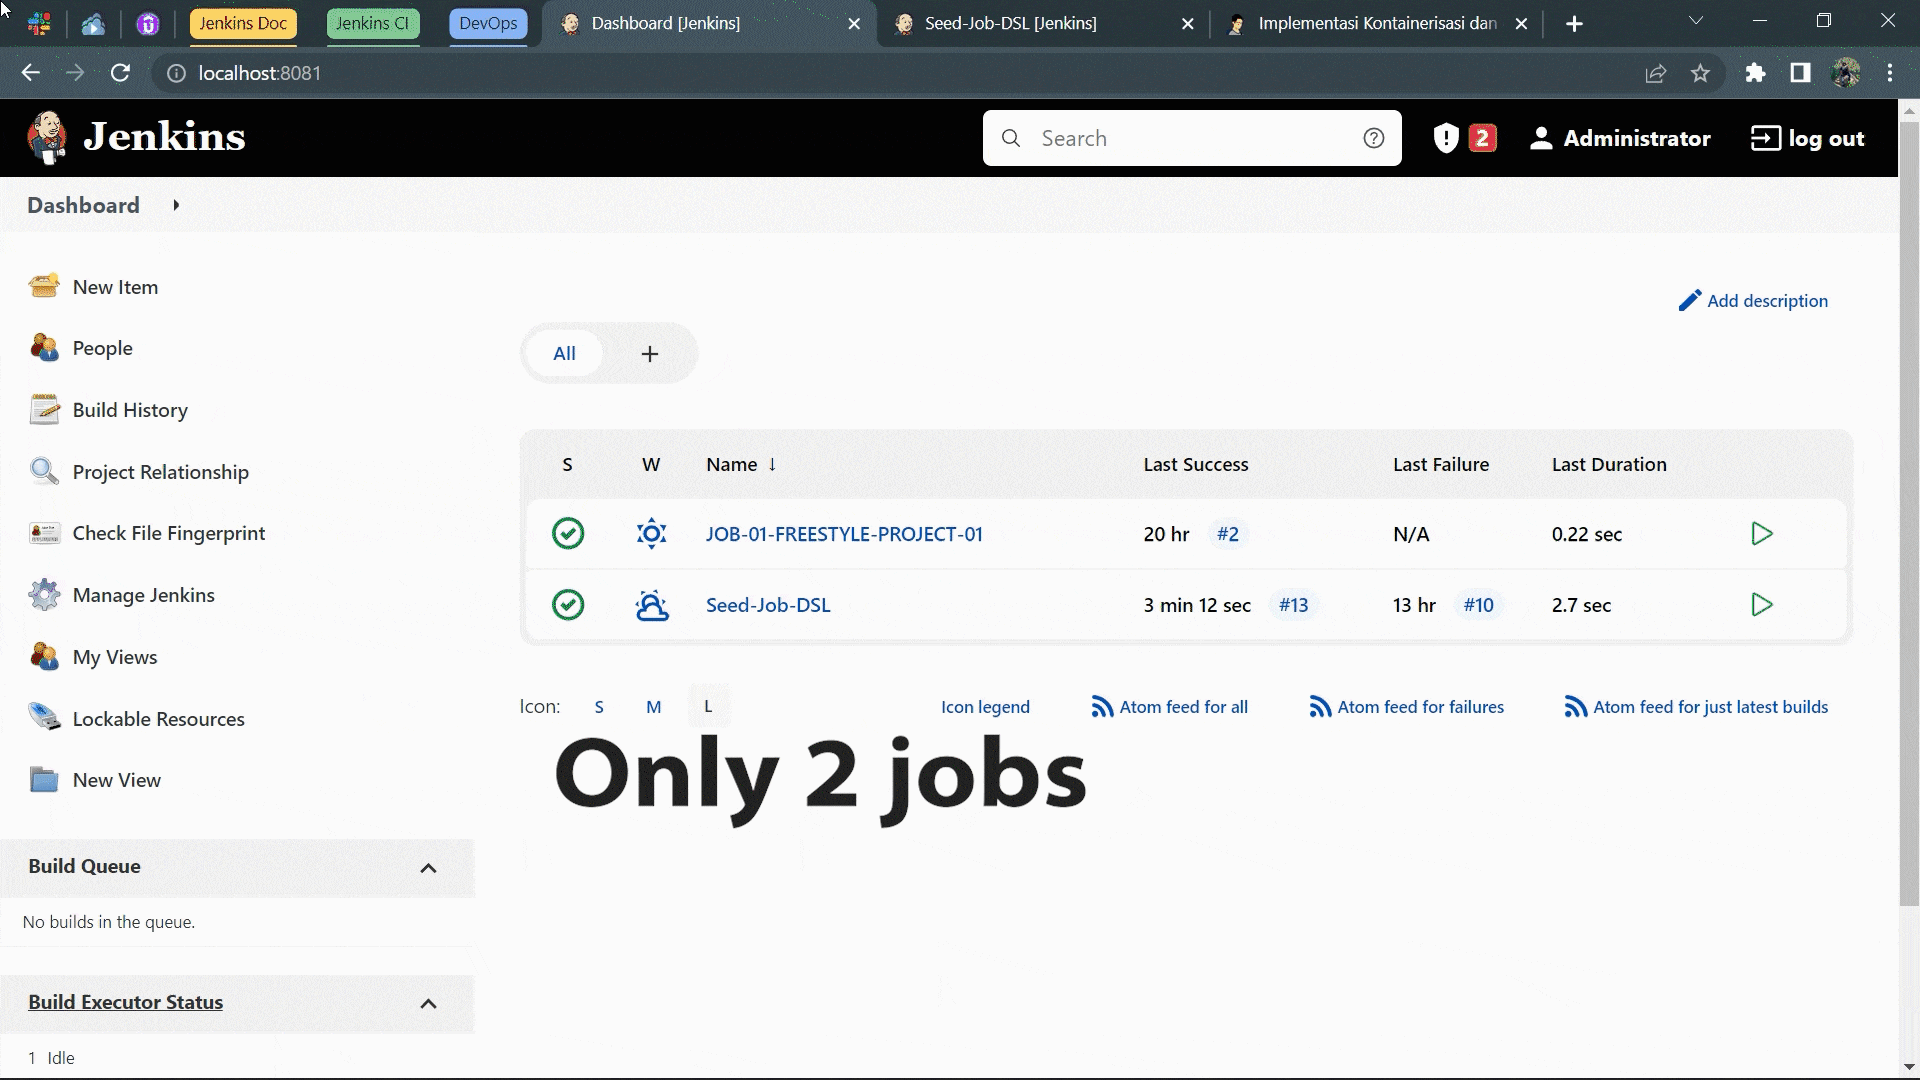Viewport: 1920px width, 1080px height.
Task: Click into the Jenkins search field
Action: [1190, 138]
